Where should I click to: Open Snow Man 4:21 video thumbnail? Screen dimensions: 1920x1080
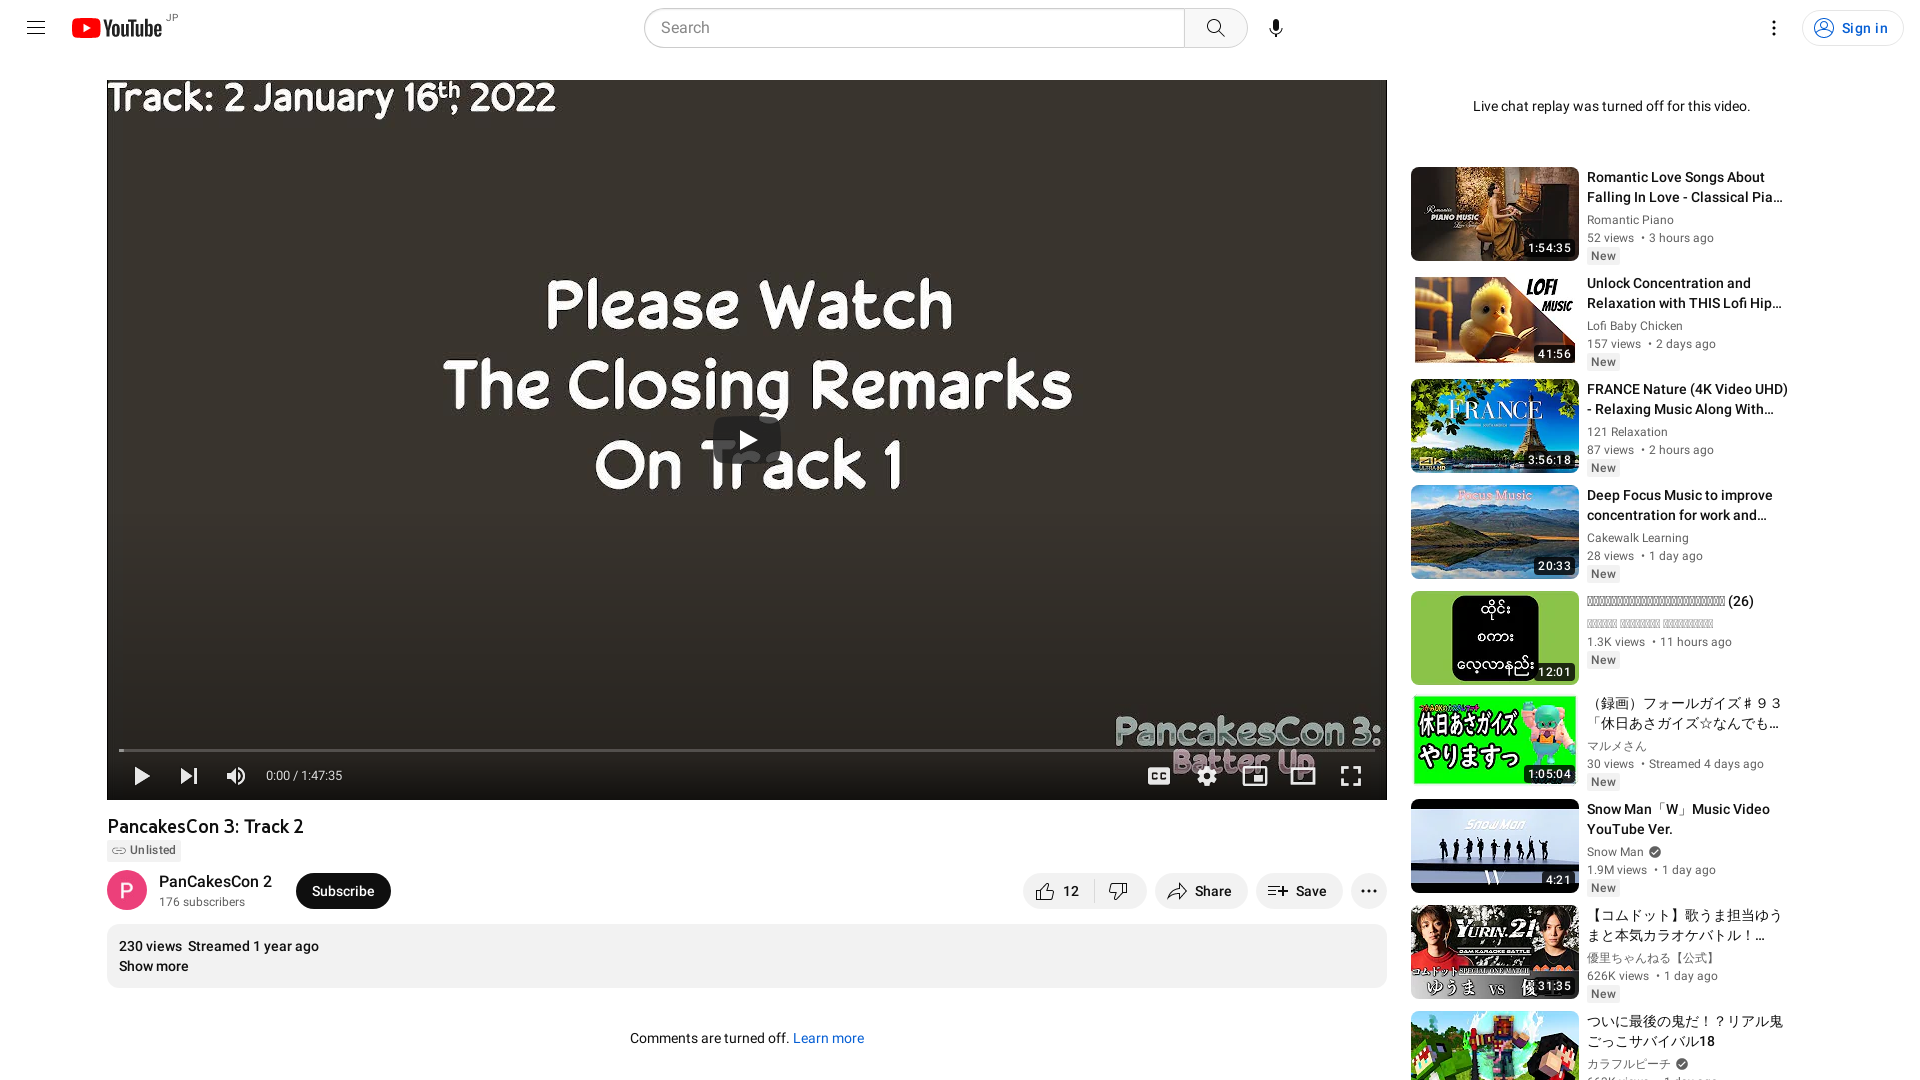pos(1495,846)
